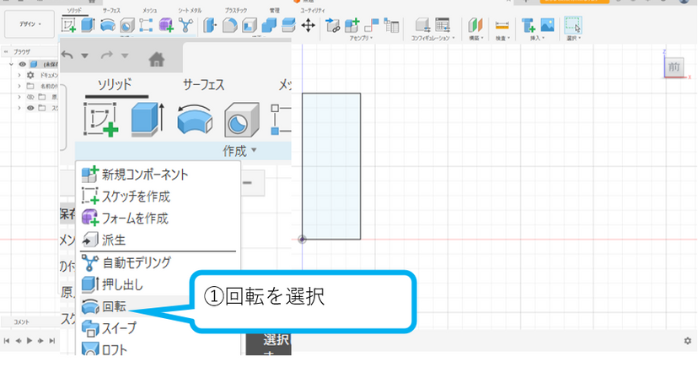
Task: Click the large Extrude cube icon in the inset
Action: point(148,119)
